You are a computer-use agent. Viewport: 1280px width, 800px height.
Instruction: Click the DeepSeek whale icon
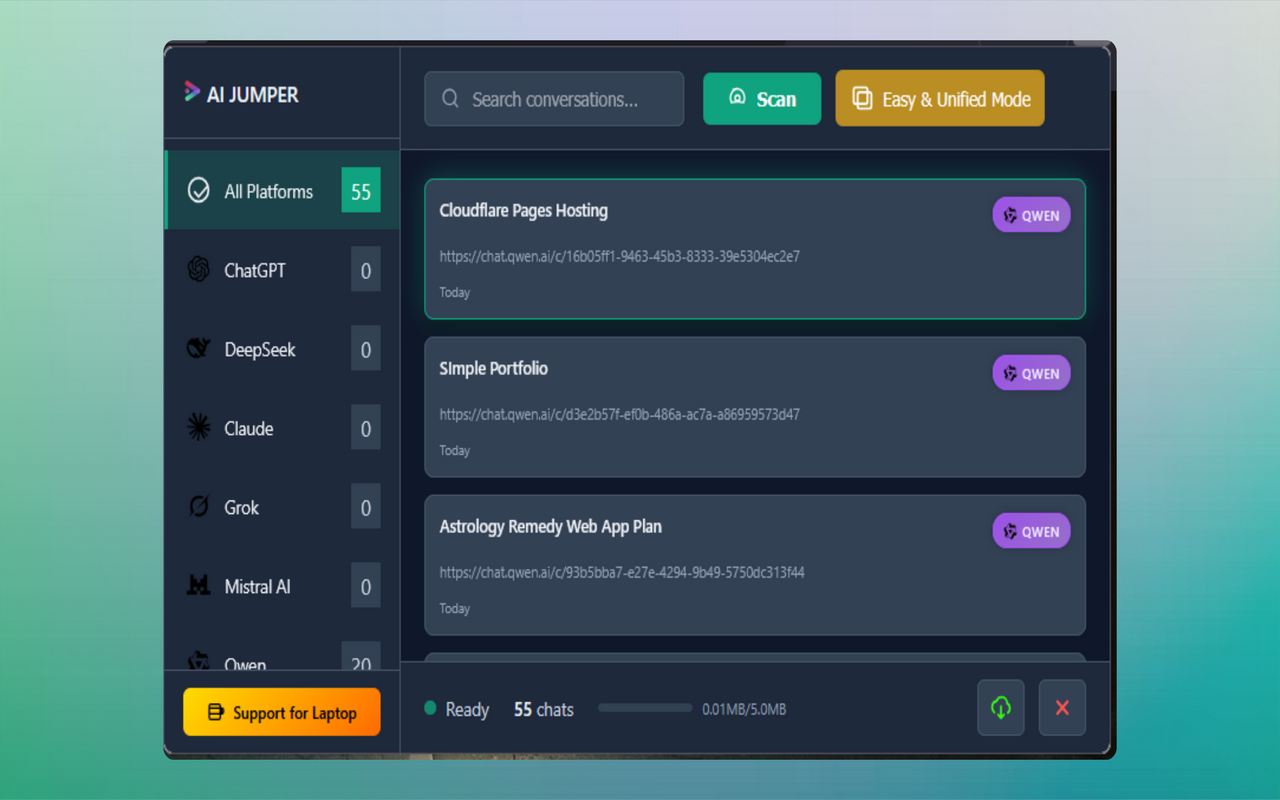point(198,348)
